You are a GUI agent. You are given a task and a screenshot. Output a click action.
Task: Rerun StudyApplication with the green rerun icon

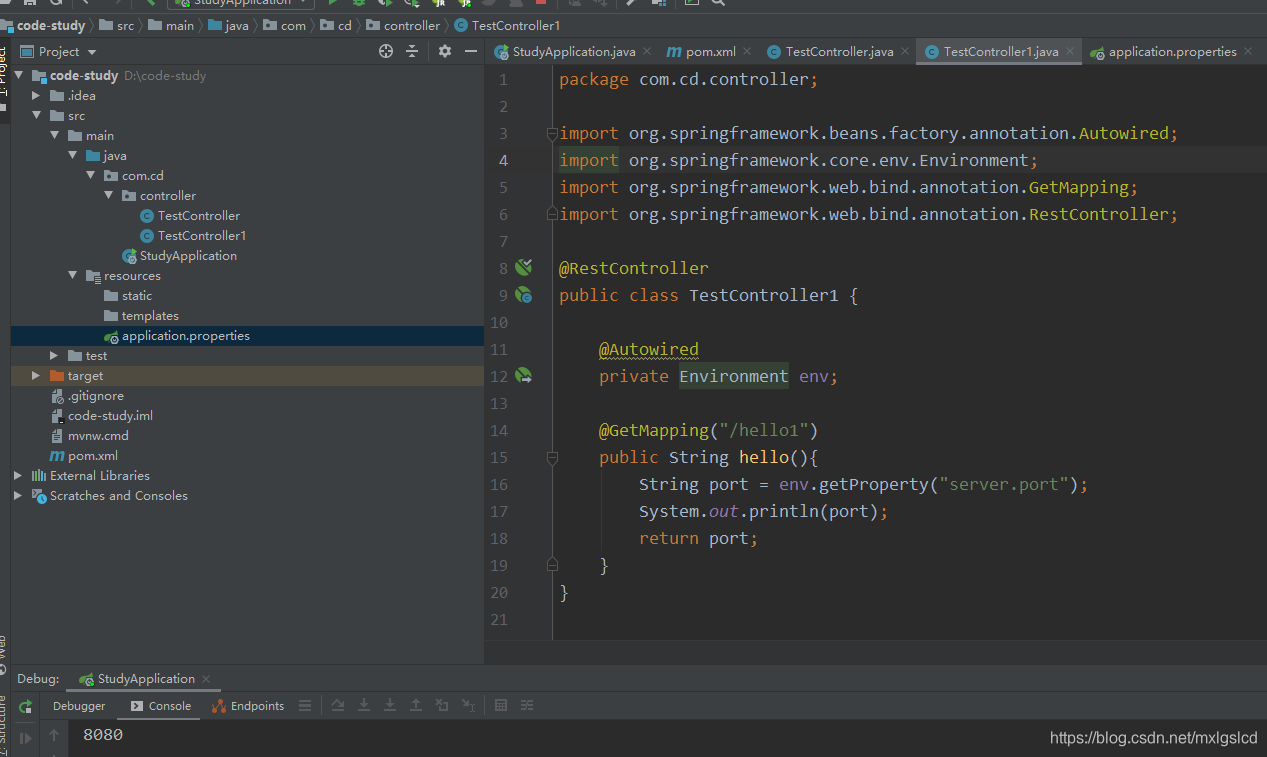[26, 706]
